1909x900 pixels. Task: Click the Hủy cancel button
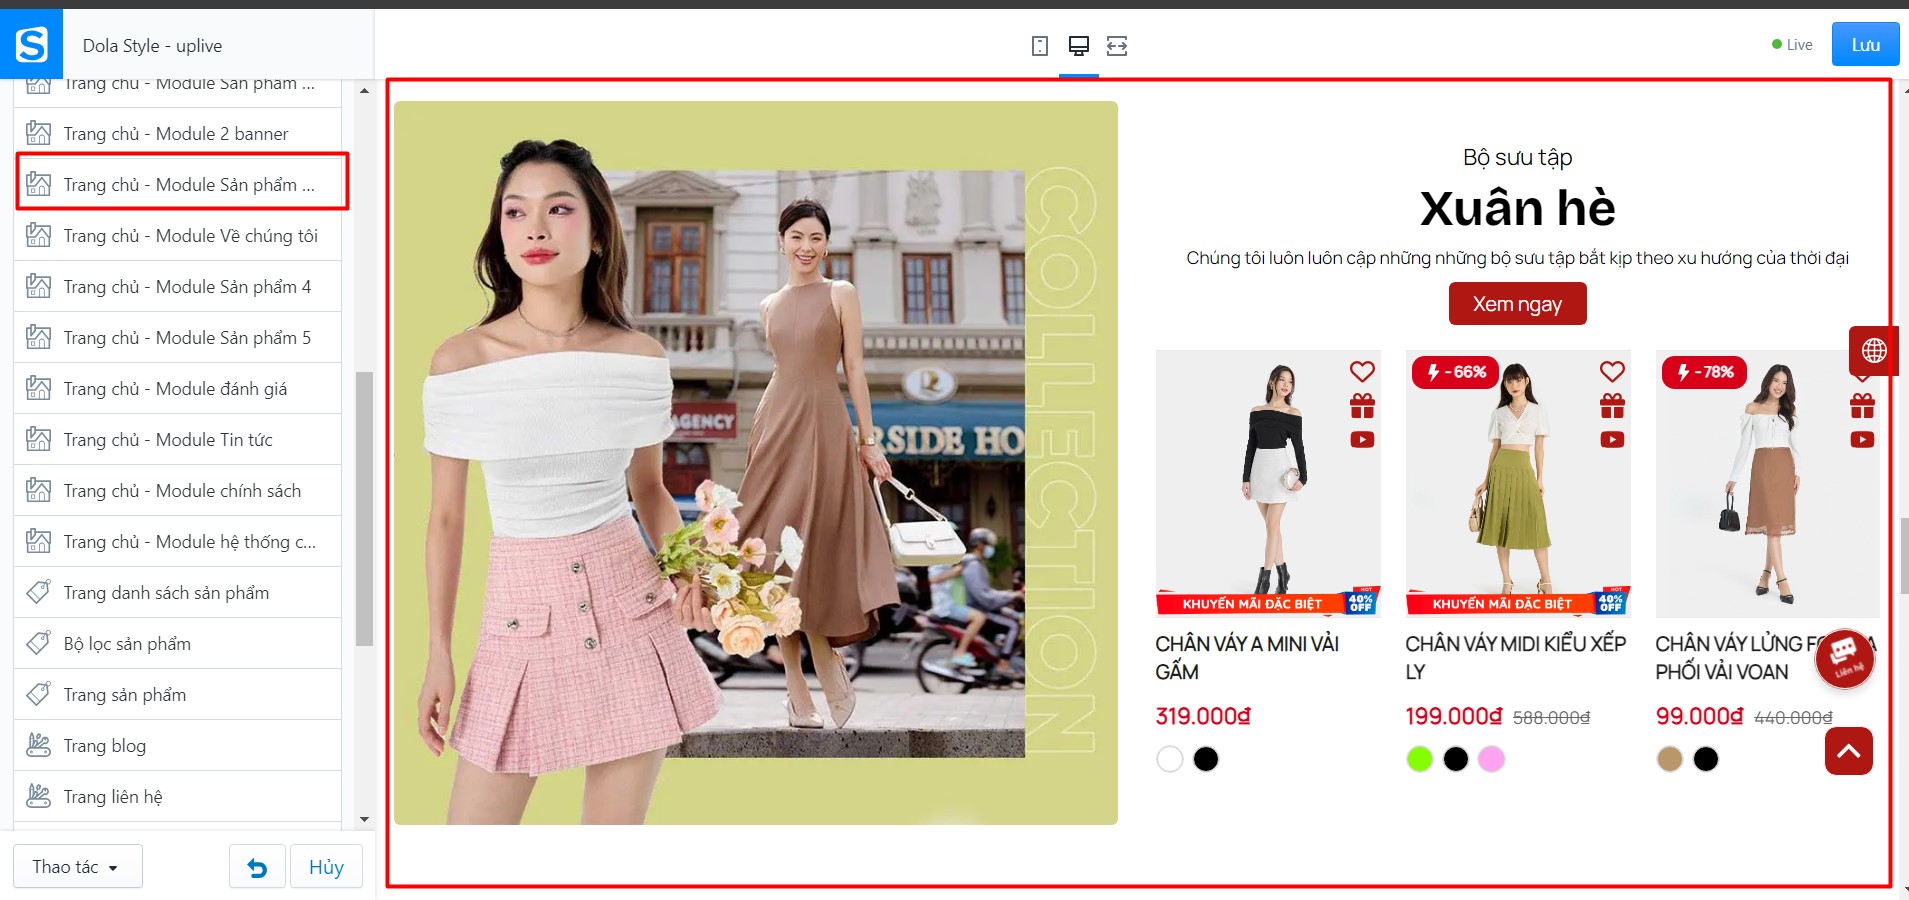(x=326, y=867)
